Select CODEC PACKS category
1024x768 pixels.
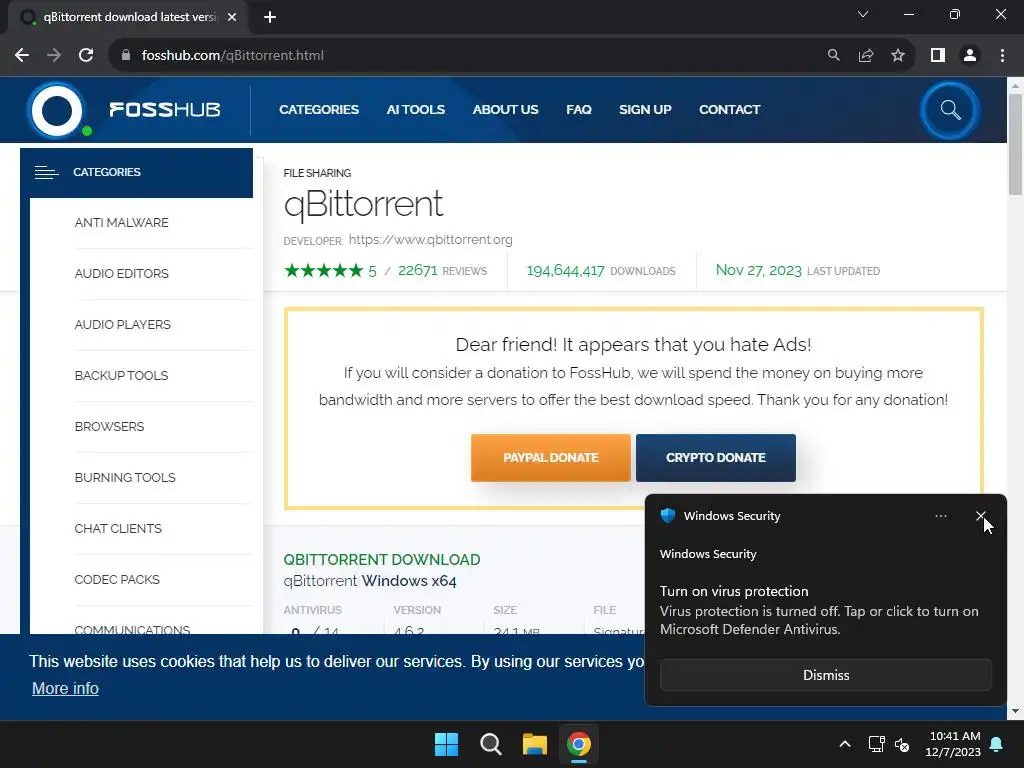tap(117, 579)
